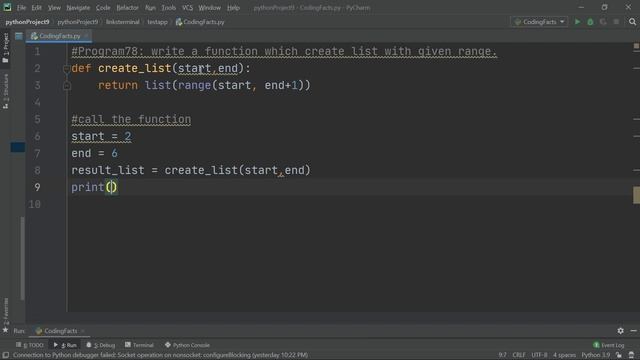Click the testapp breadcrumb
Image resolution: width=640 pixels, height=360 pixels.
click(157, 22)
